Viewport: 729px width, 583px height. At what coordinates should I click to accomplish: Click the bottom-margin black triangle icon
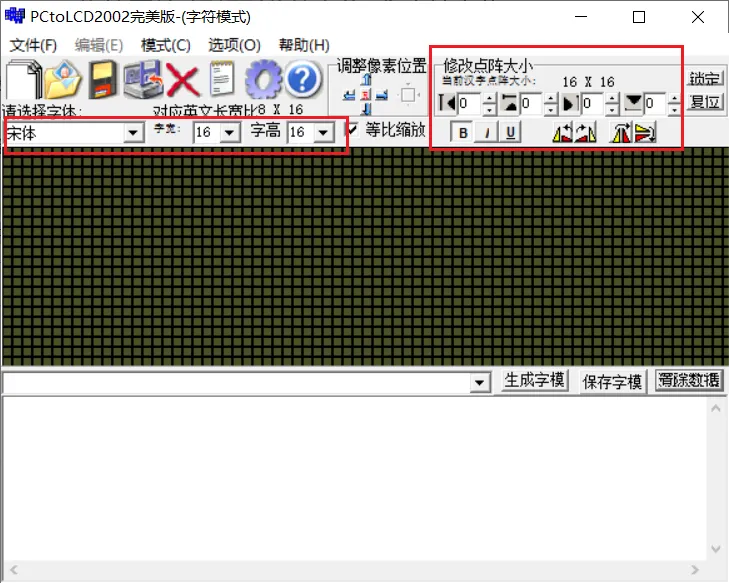[x=633, y=103]
